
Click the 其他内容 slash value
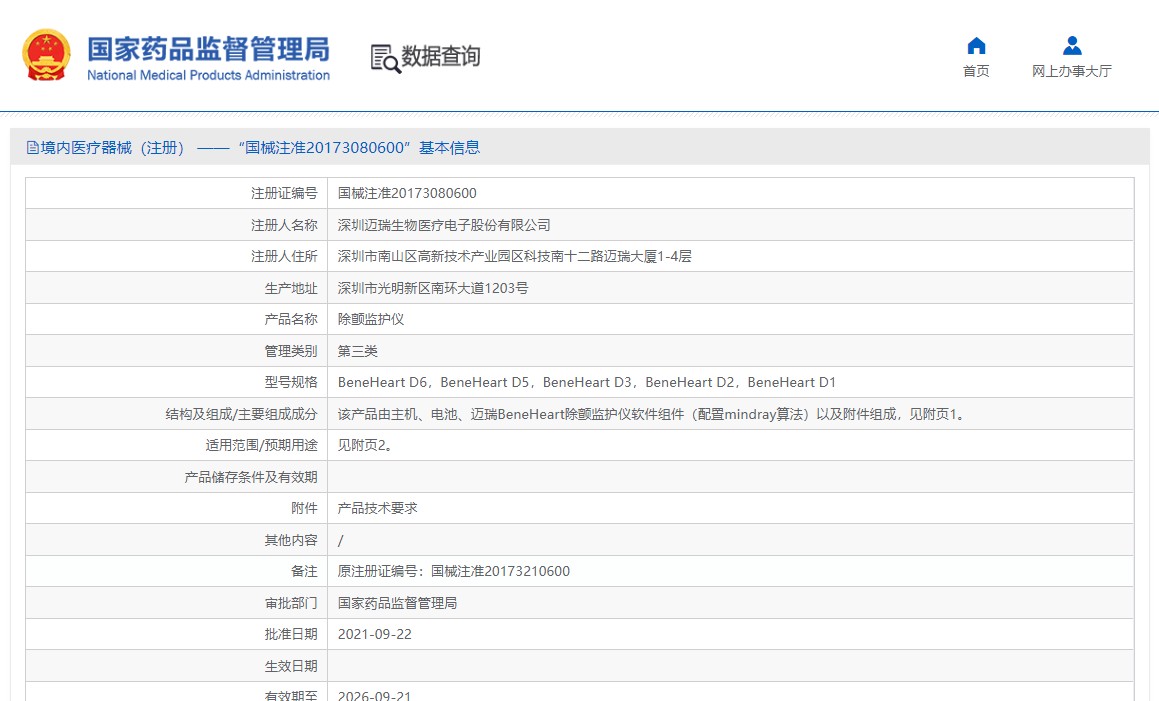341,541
